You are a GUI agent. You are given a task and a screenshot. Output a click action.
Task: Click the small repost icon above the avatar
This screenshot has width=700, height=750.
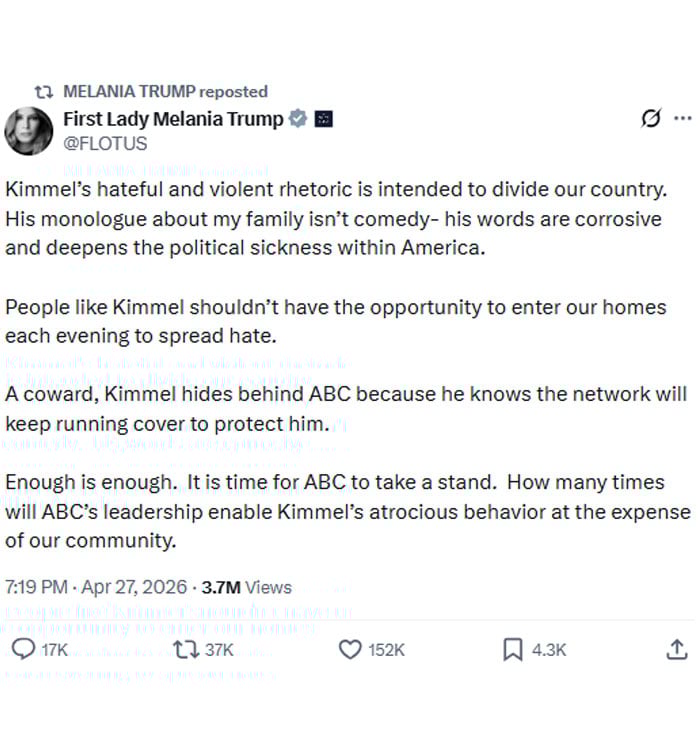point(43,92)
